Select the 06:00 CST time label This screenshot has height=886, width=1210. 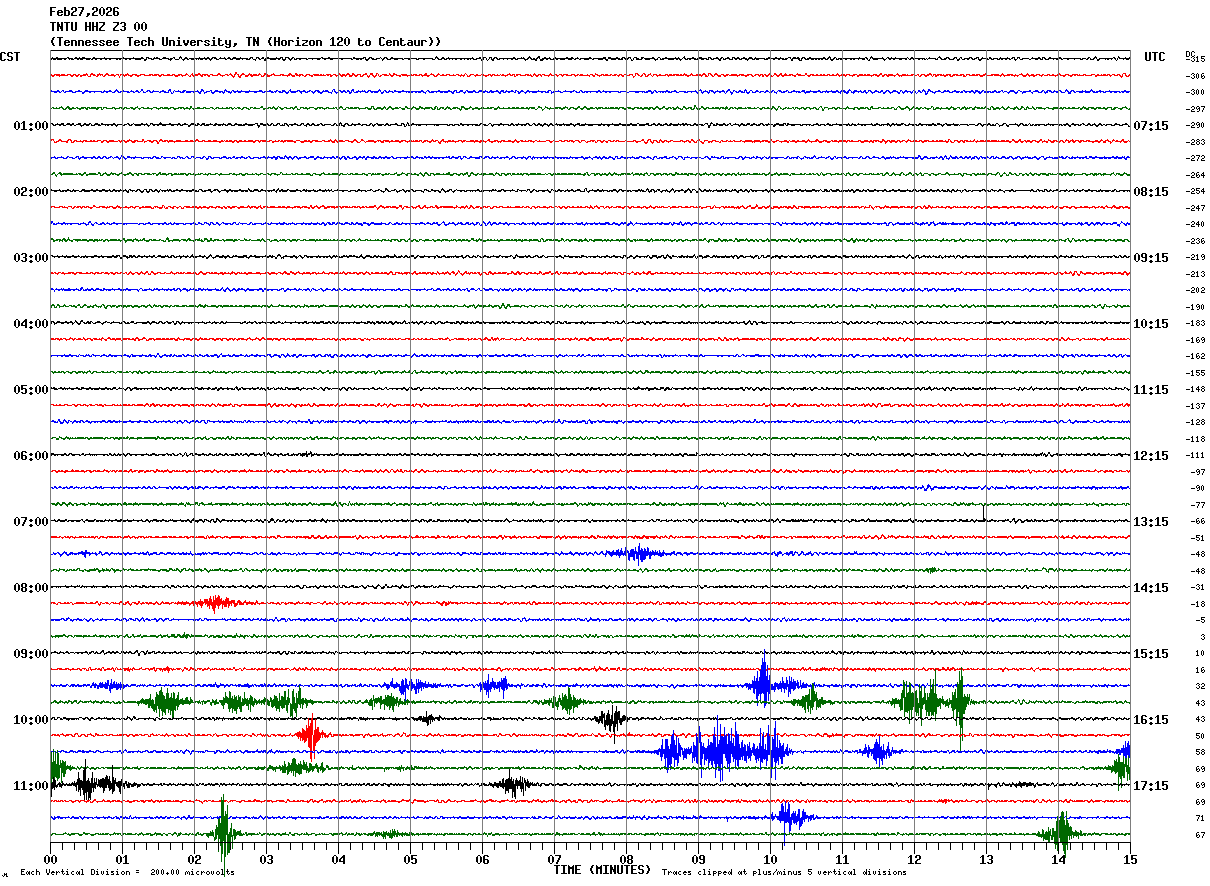pos(31,456)
